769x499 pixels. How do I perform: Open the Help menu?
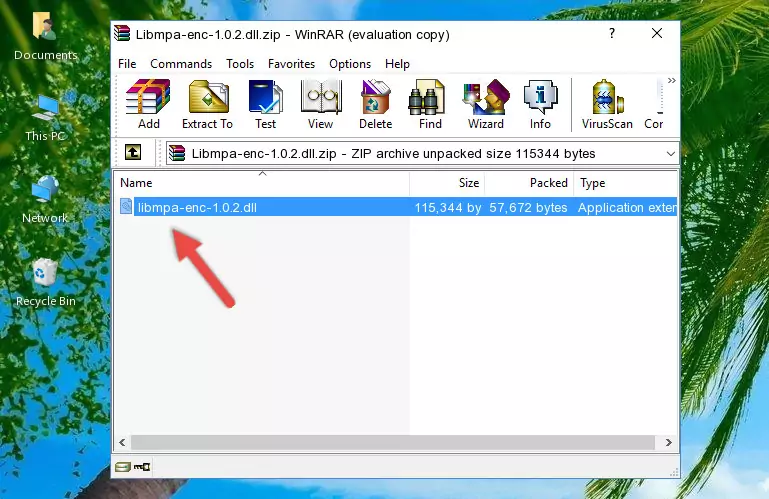[397, 64]
